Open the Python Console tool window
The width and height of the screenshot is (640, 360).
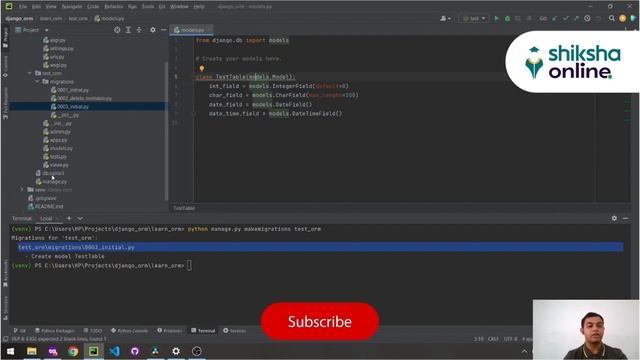[x=129, y=331]
